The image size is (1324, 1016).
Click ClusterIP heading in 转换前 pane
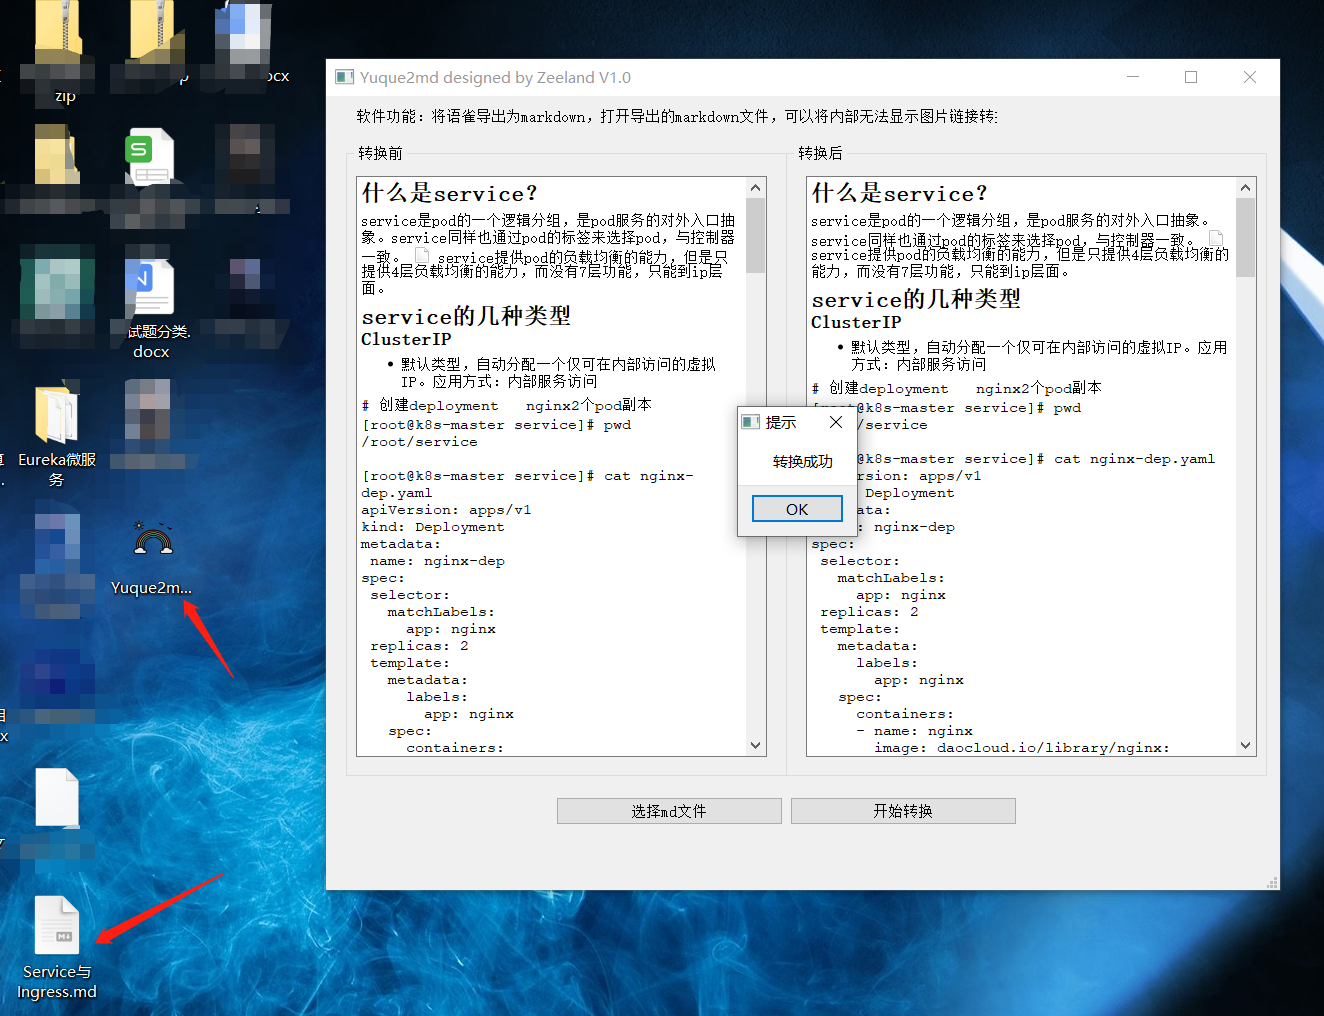[406, 339]
